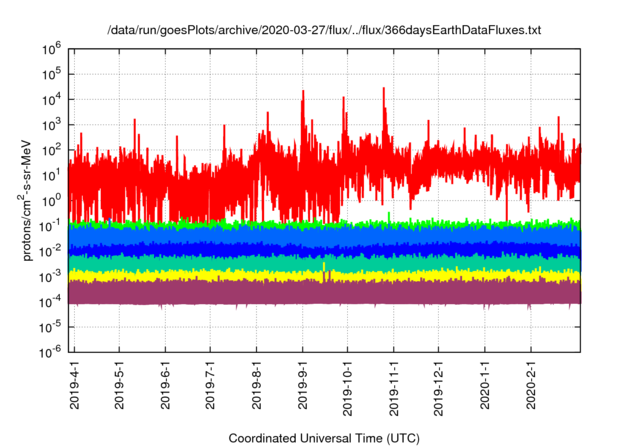Click the dark blue flux band
Viewport: 640px width, 448px height.
324,249
